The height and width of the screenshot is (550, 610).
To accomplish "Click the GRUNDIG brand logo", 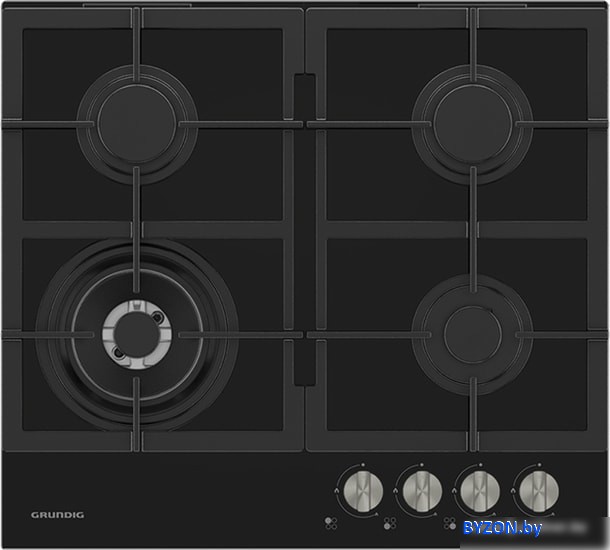I will [x=58, y=515].
